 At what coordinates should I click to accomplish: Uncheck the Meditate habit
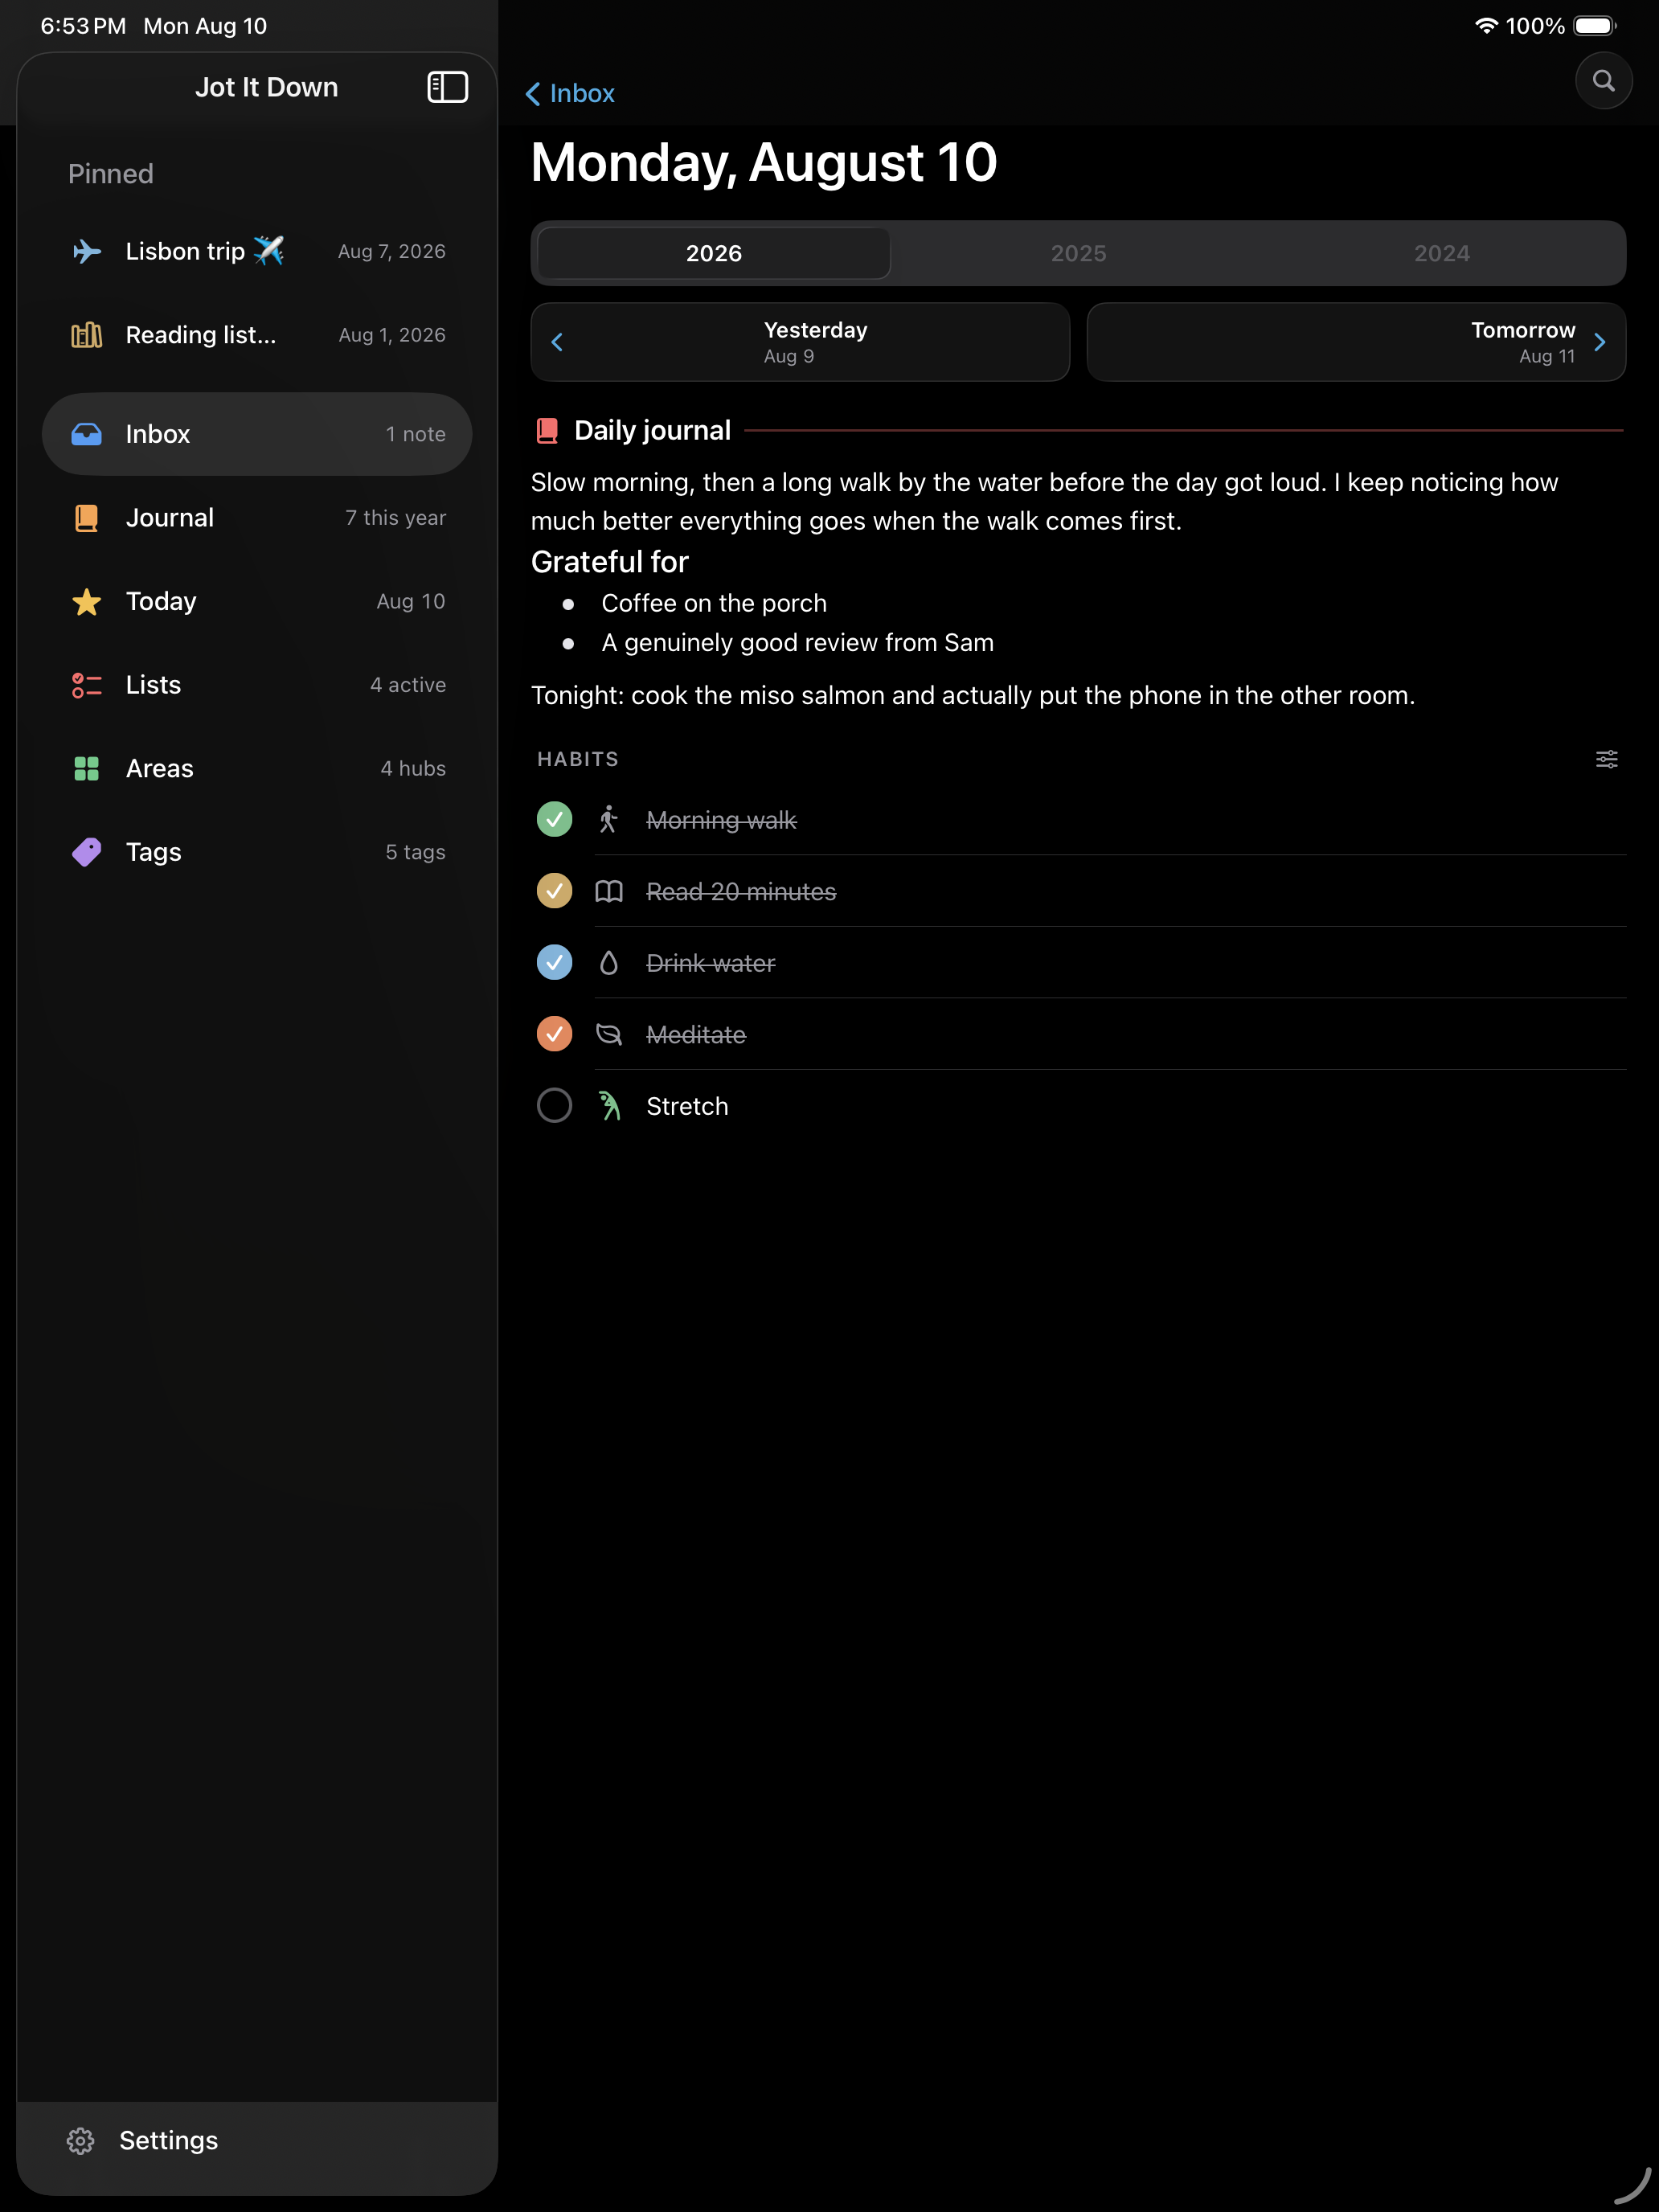[x=554, y=1034]
